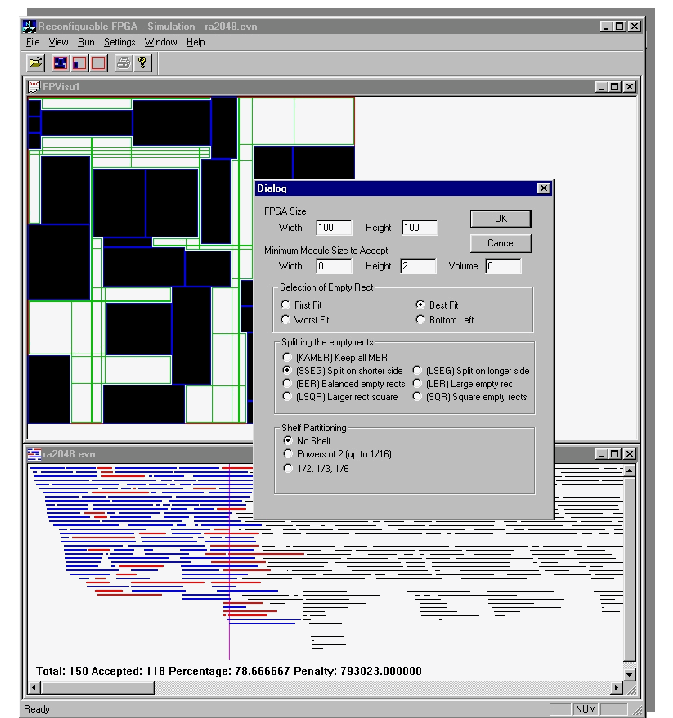Screen dimensions: 673x718
Task: Open the File menu
Action: [x=32, y=42]
